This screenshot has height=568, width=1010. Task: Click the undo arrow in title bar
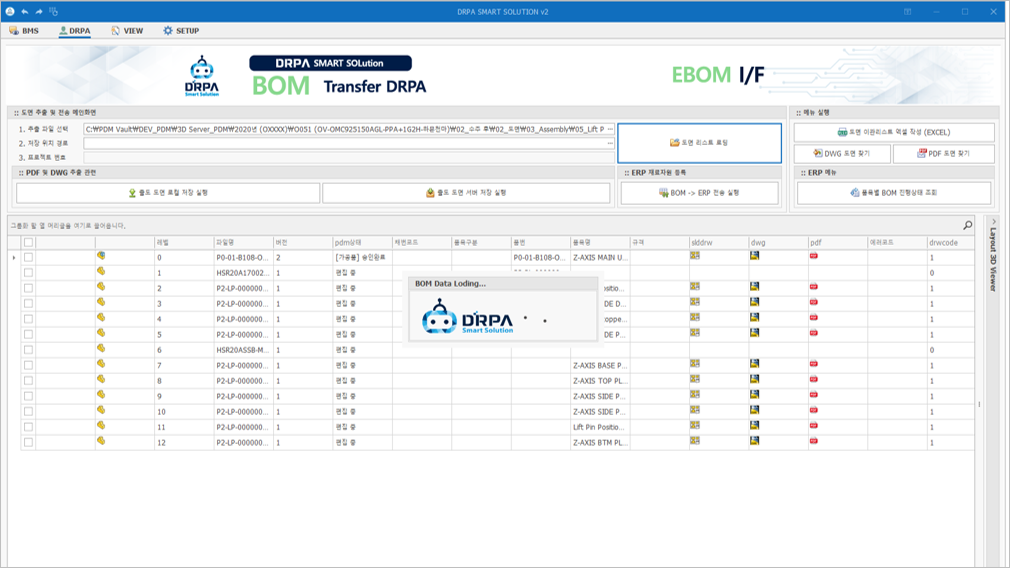pos(24,12)
